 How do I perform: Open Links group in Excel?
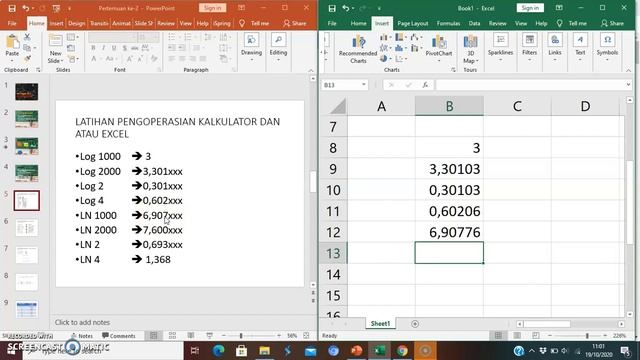click(555, 47)
